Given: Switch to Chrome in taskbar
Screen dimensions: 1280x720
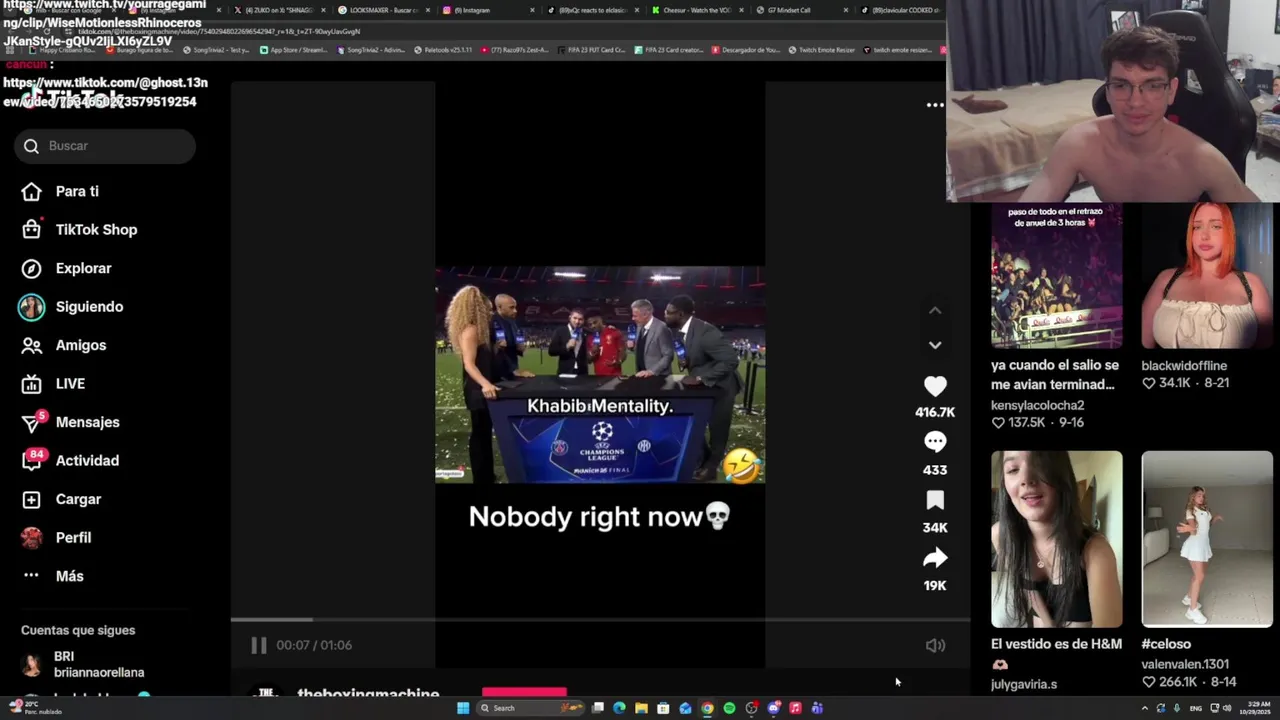Looking at the screenshot, I should click(x=707, y=708).
